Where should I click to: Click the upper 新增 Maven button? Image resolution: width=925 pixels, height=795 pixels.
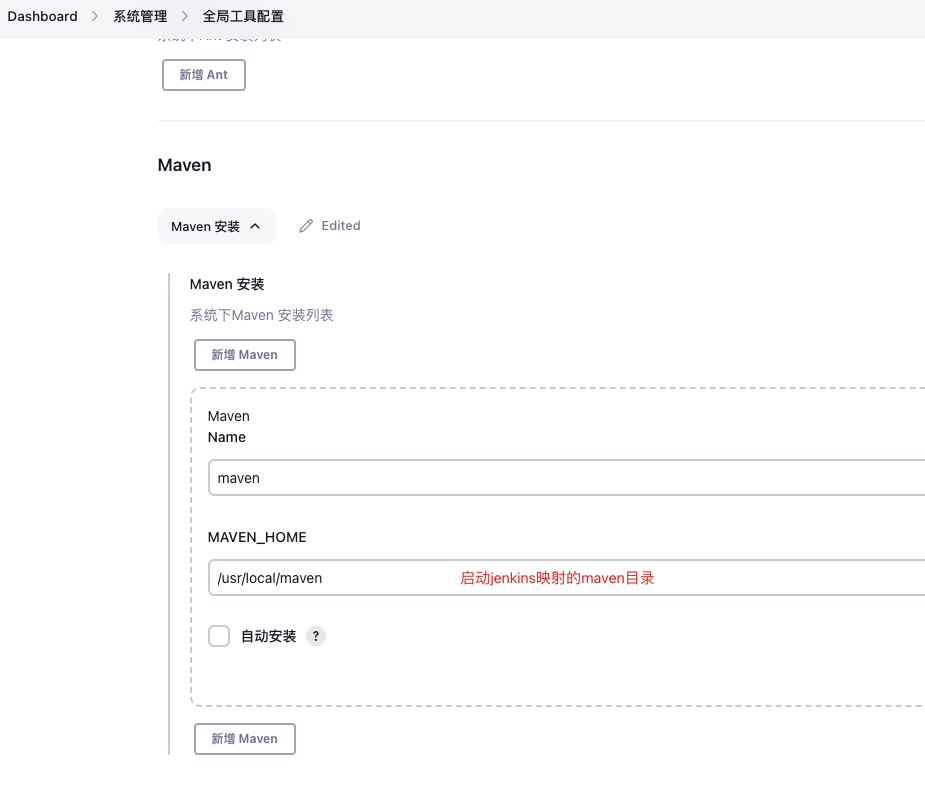coord(245,355)
